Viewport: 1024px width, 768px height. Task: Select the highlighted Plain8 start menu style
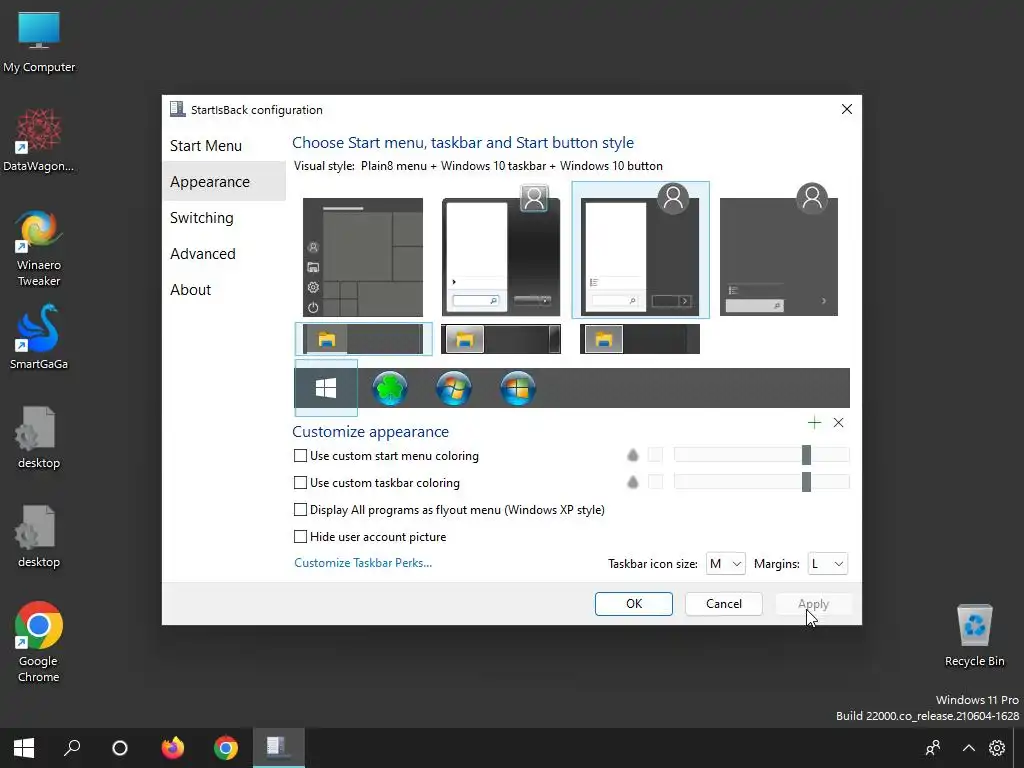pyautogui.click(x=640, y=250)
